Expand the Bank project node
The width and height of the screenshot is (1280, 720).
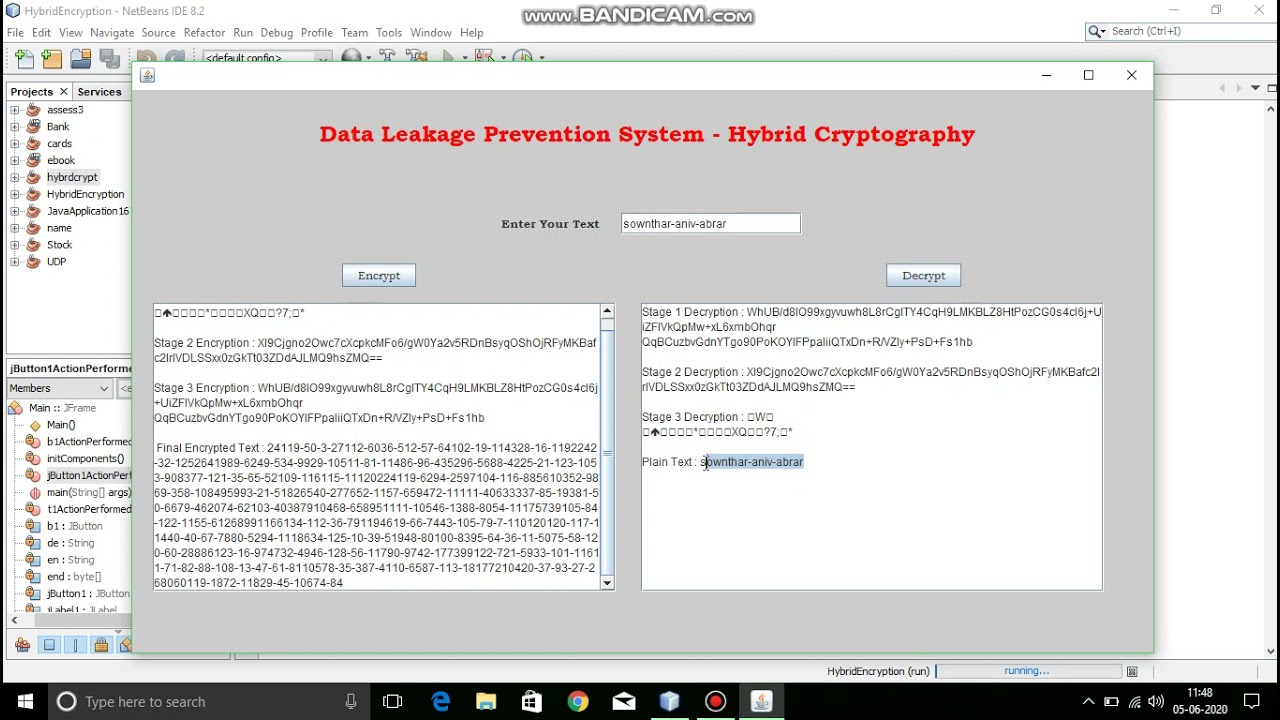pyautogui.click(x=15, y=127)
